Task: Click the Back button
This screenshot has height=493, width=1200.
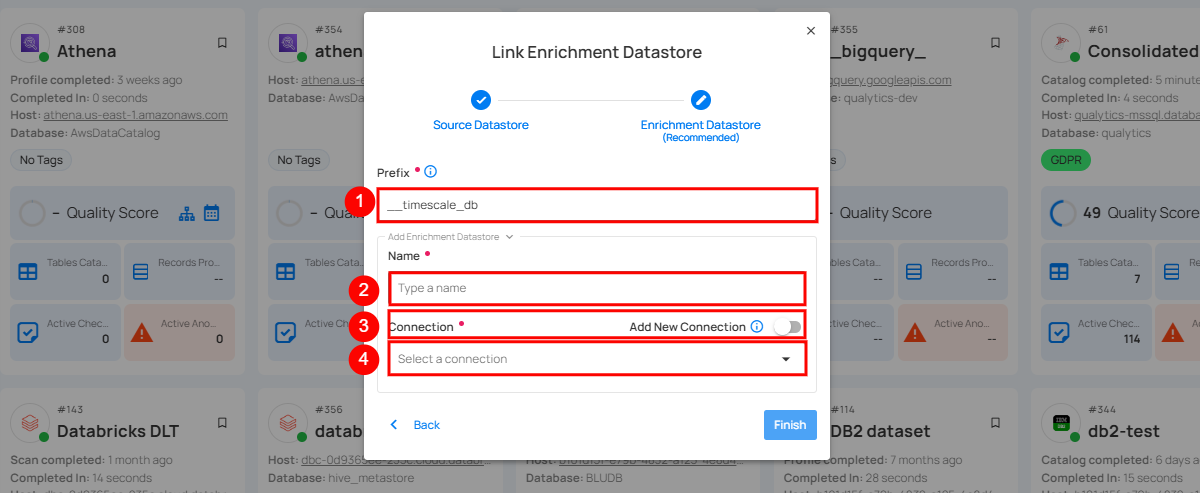Action: 415,425
